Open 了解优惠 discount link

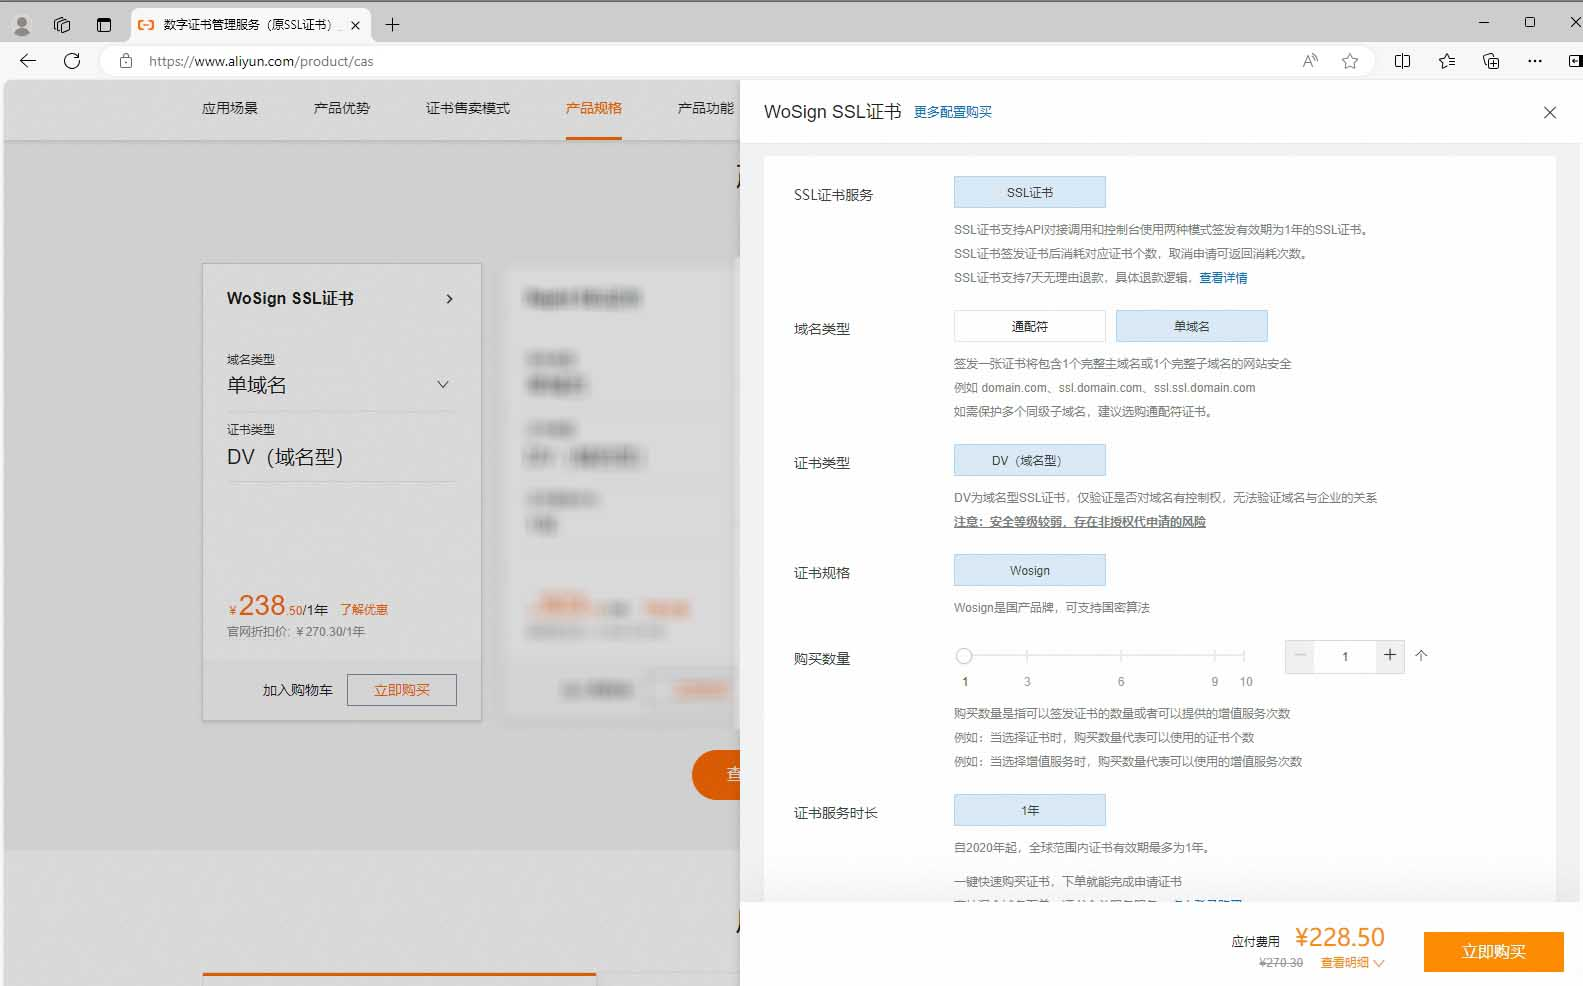pyautogui.click(x=364, y=609)
